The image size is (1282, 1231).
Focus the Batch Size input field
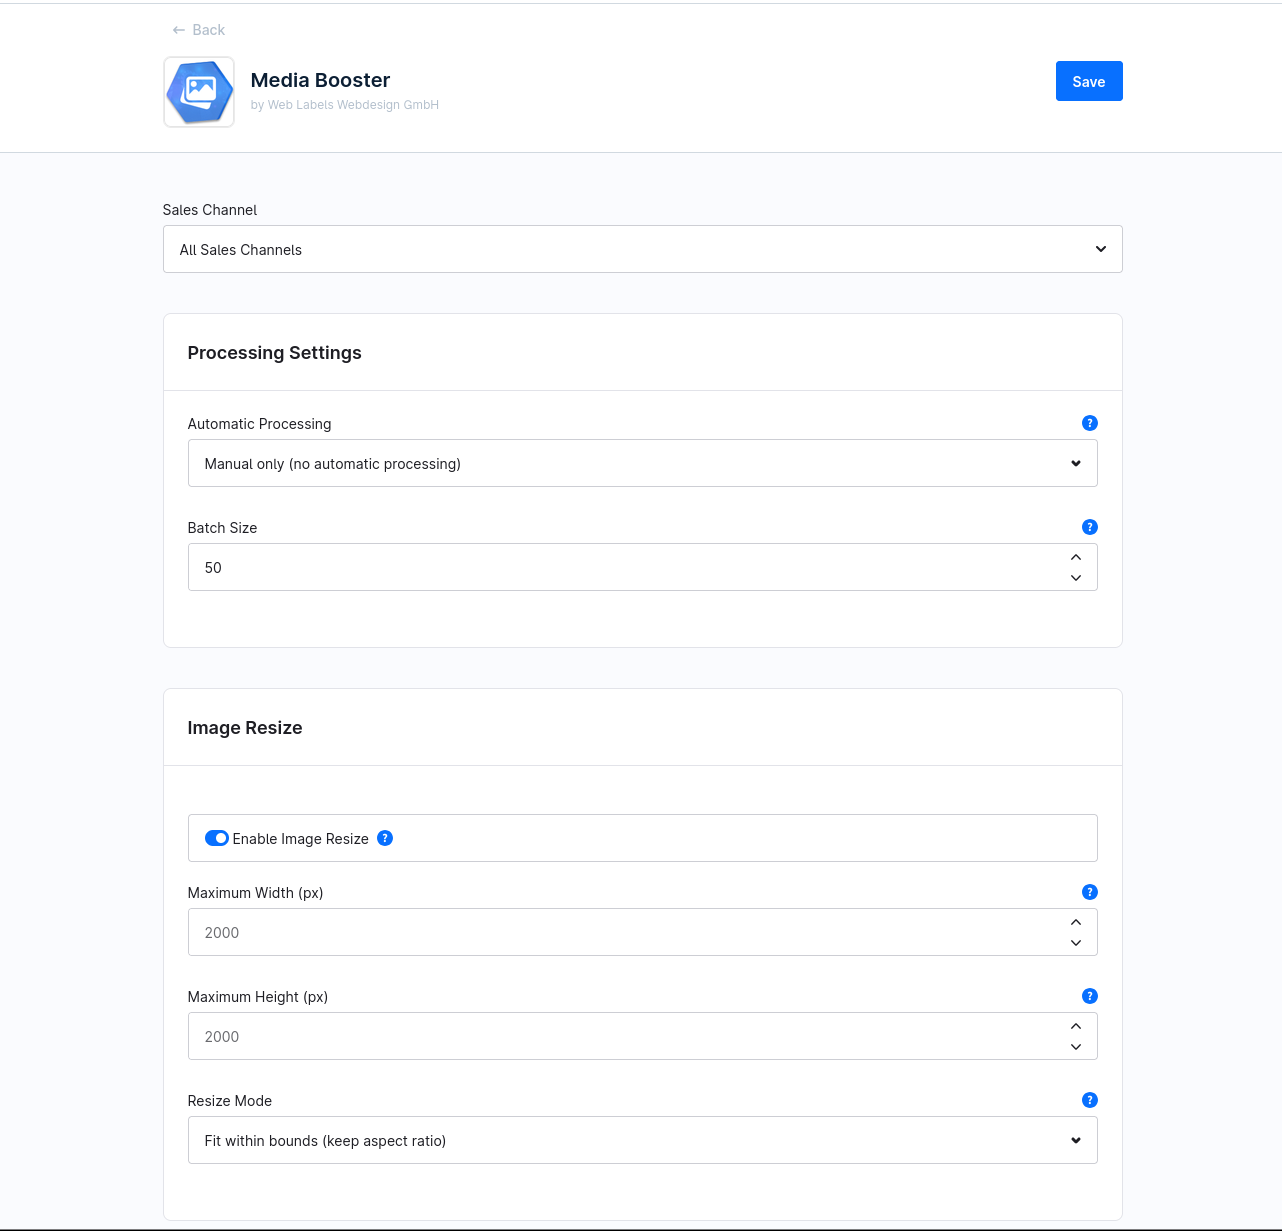[x=620, y=567]
